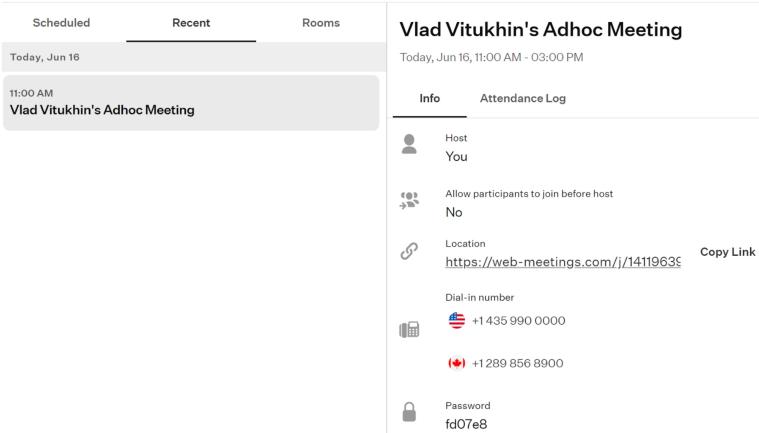
Task: Click the US flag icon
Action: coord(456,320)
